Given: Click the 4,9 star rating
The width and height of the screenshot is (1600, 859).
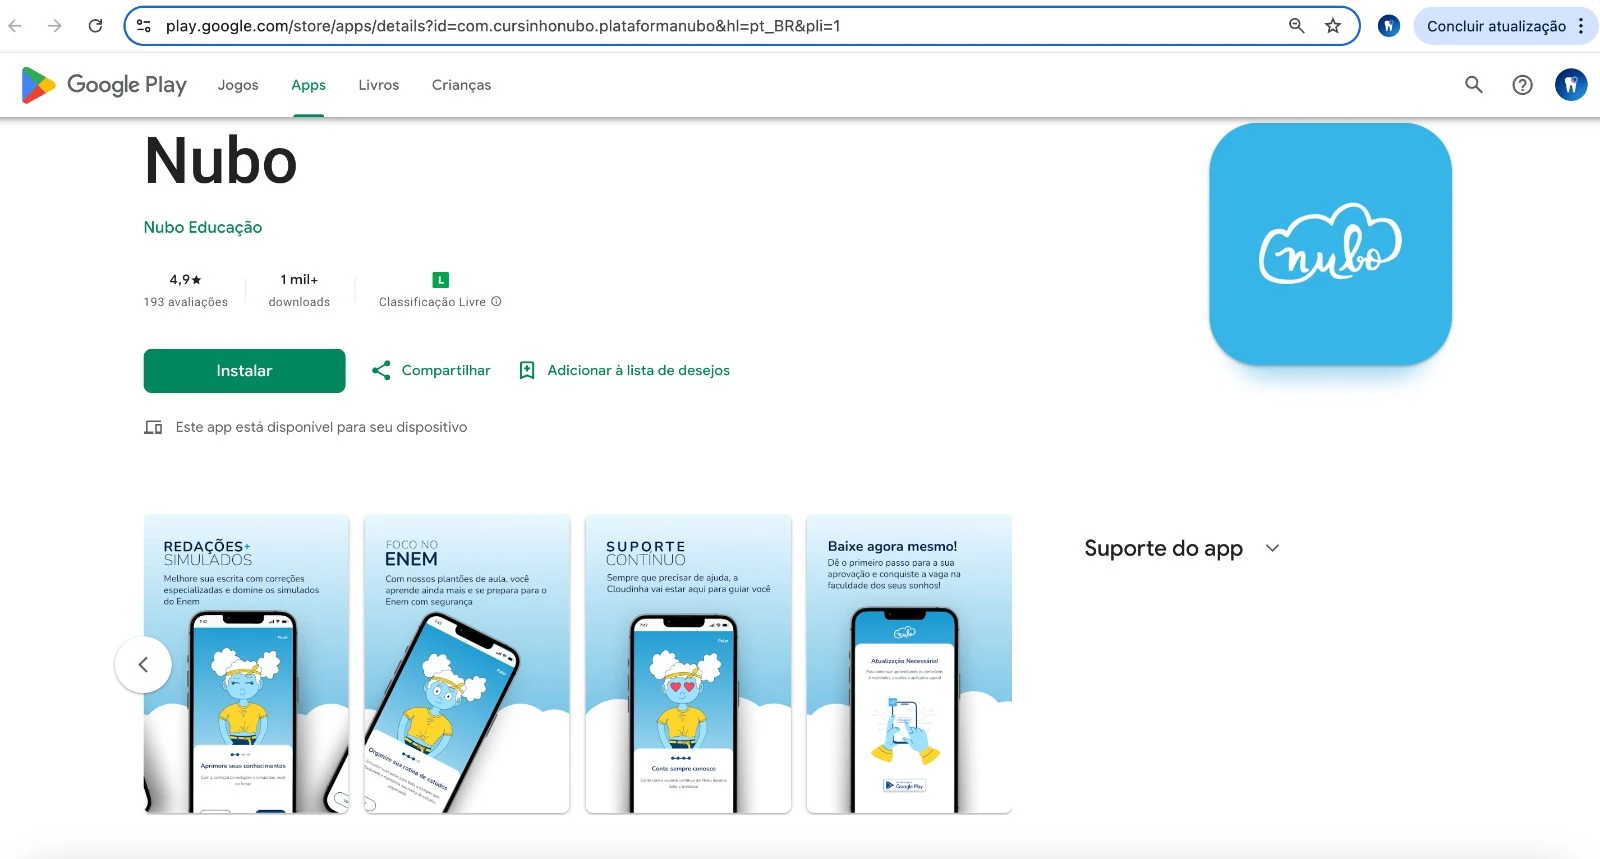Looking at the screenshot, I should (185, 280).
